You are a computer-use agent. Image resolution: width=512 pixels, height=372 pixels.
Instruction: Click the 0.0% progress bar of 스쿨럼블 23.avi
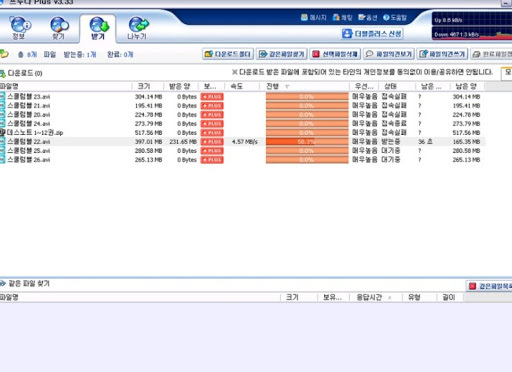307,97
